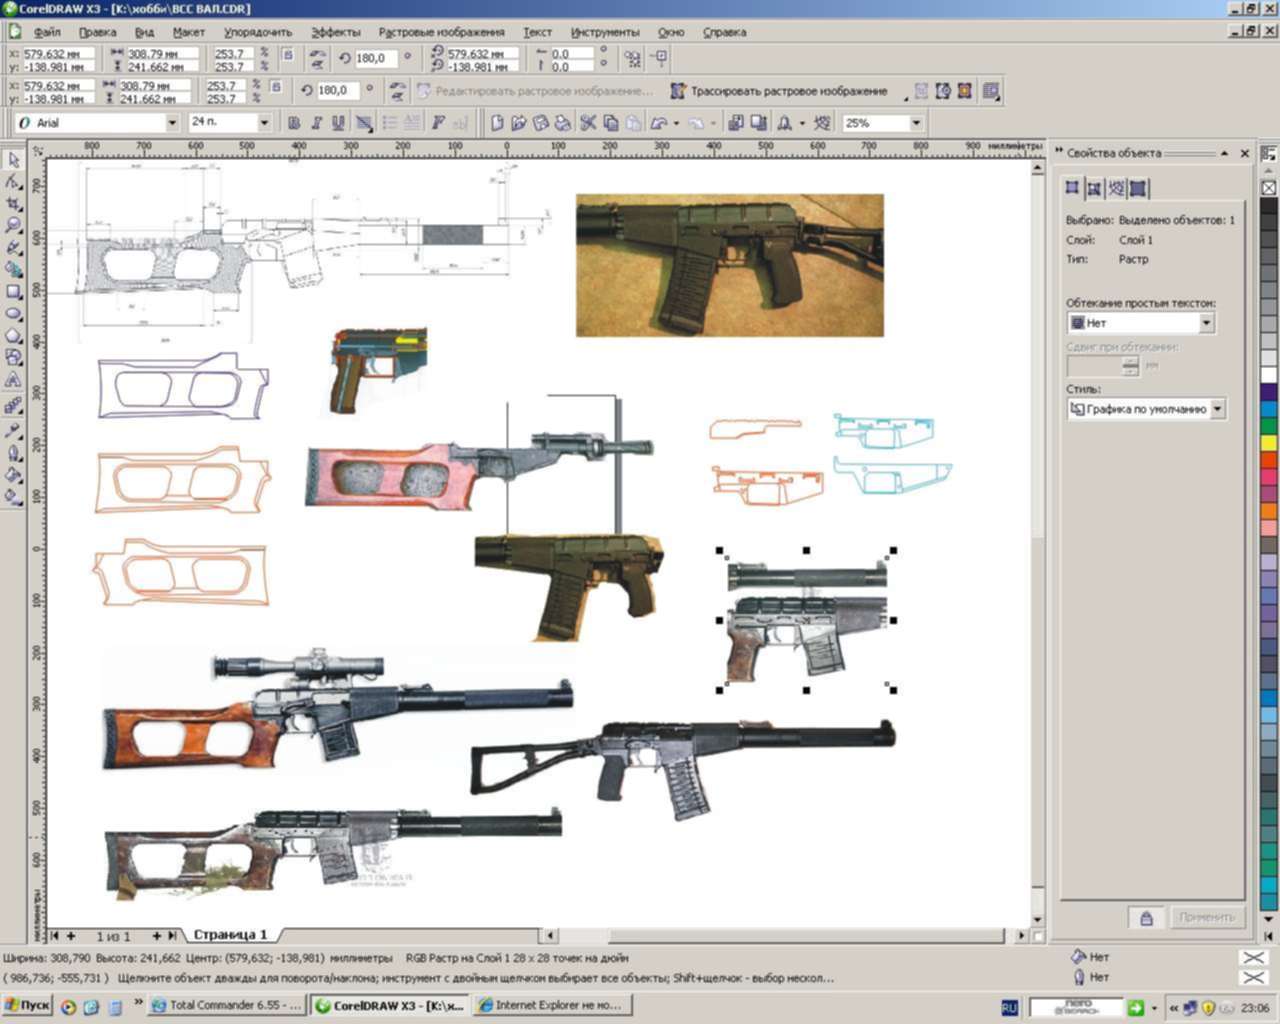Click the Undo arrow icon
Image resolution: width=1280 pixels, height=1024 pixels.
(x=659, y=123)
